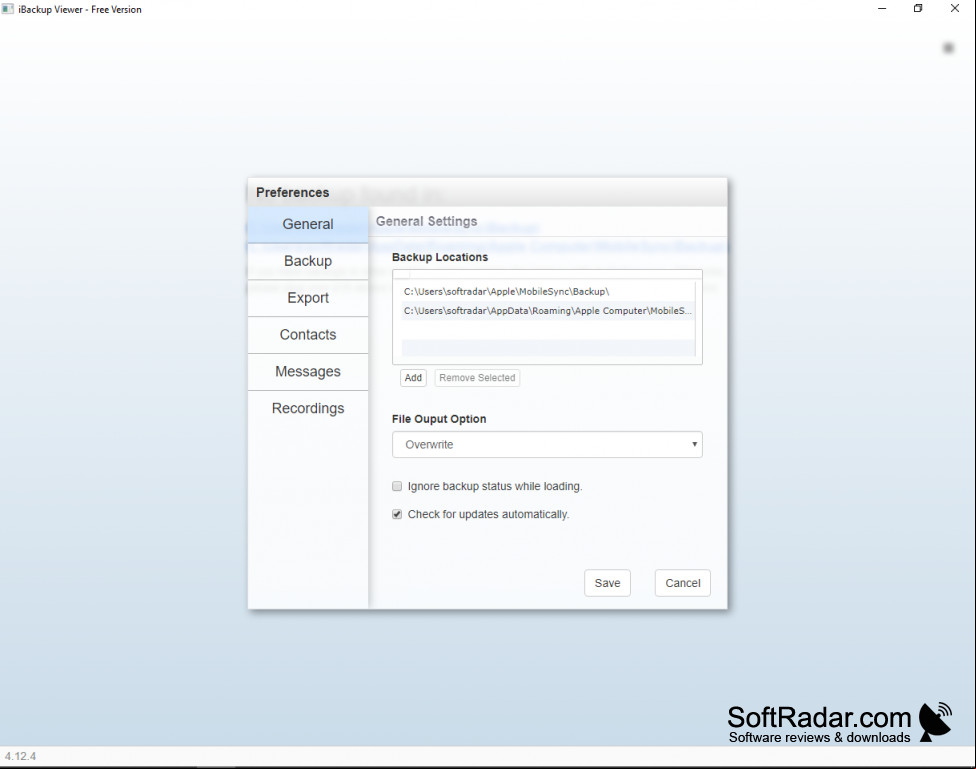Switch to the Backup preferences tab
This screenshot has height=769, width=976.
(308, 261)
